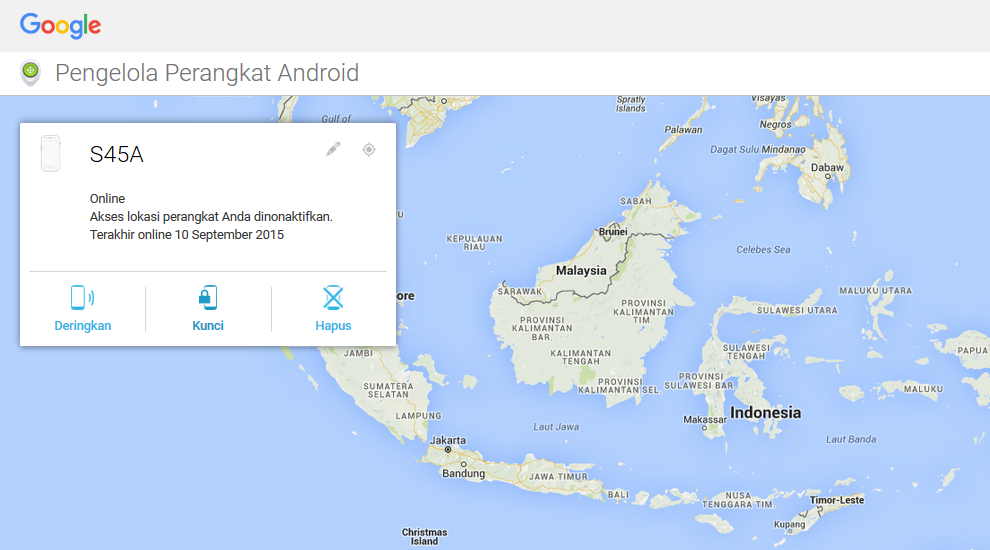The height and width of the screenshot is (550, 990).
Task: Click the Bandung label on the map
Action: coord(463,474)
